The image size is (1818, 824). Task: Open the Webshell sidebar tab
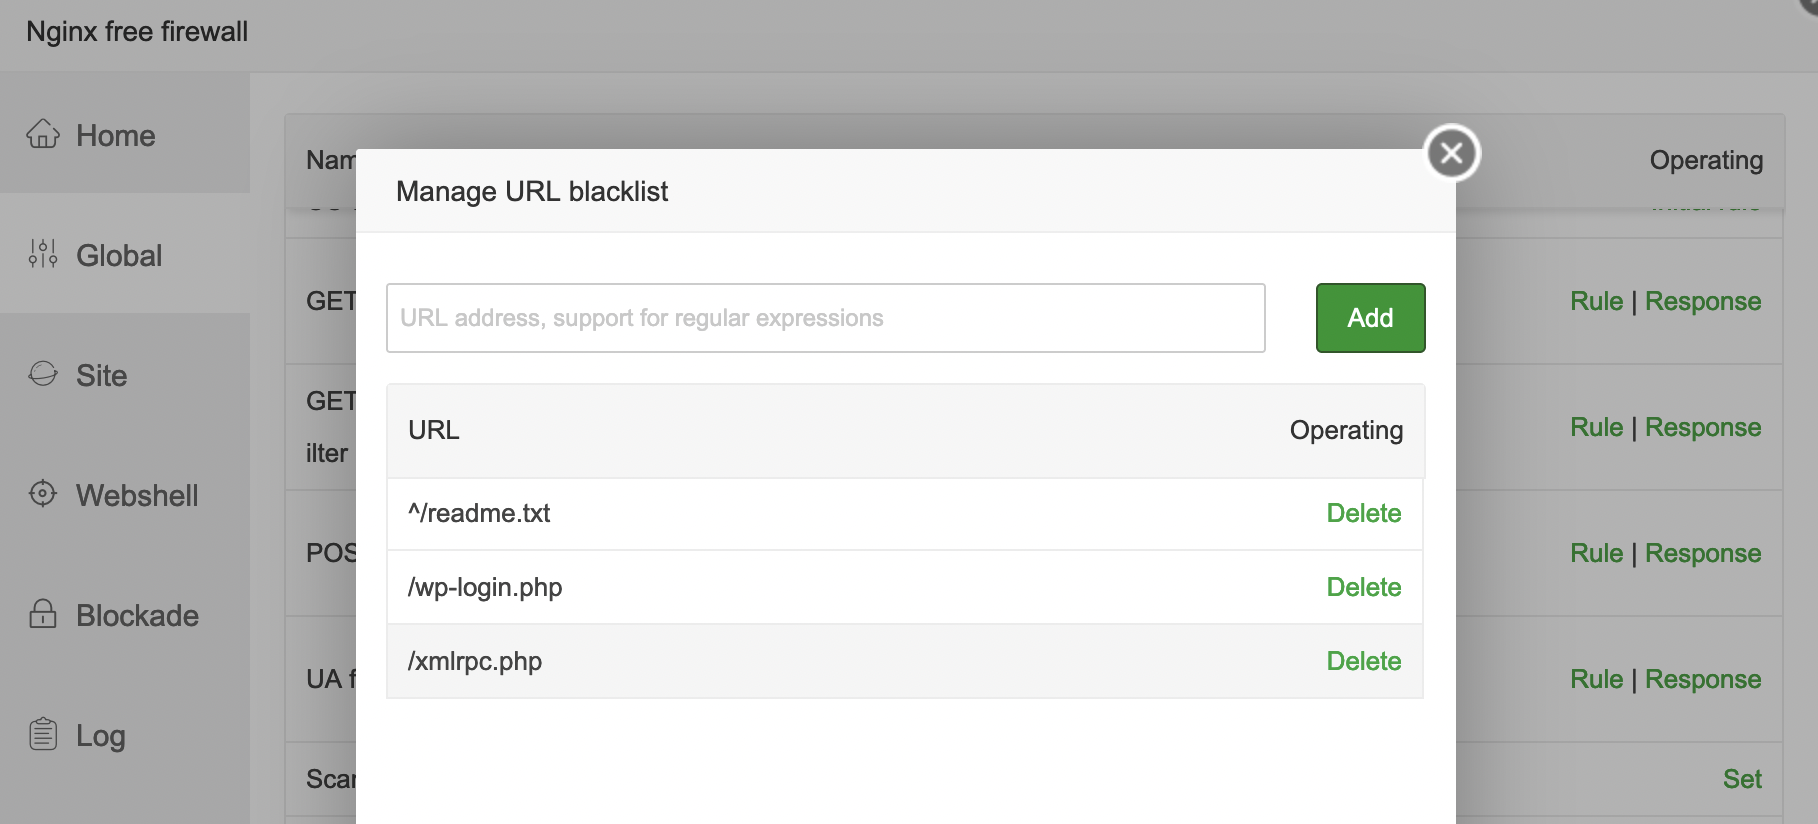pos(137,495)
